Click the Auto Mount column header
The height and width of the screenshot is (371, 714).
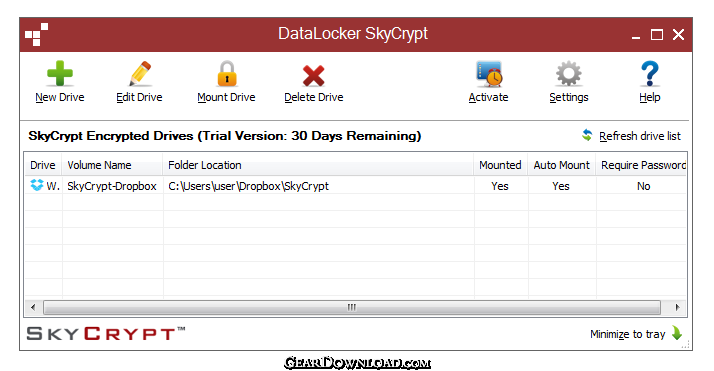pos(562,165)
